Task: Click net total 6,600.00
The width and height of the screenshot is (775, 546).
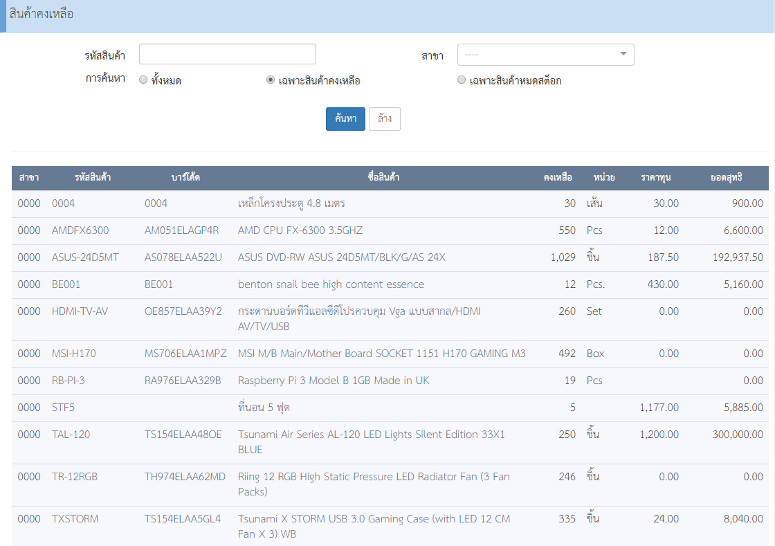Action: (x=743, y=230)
